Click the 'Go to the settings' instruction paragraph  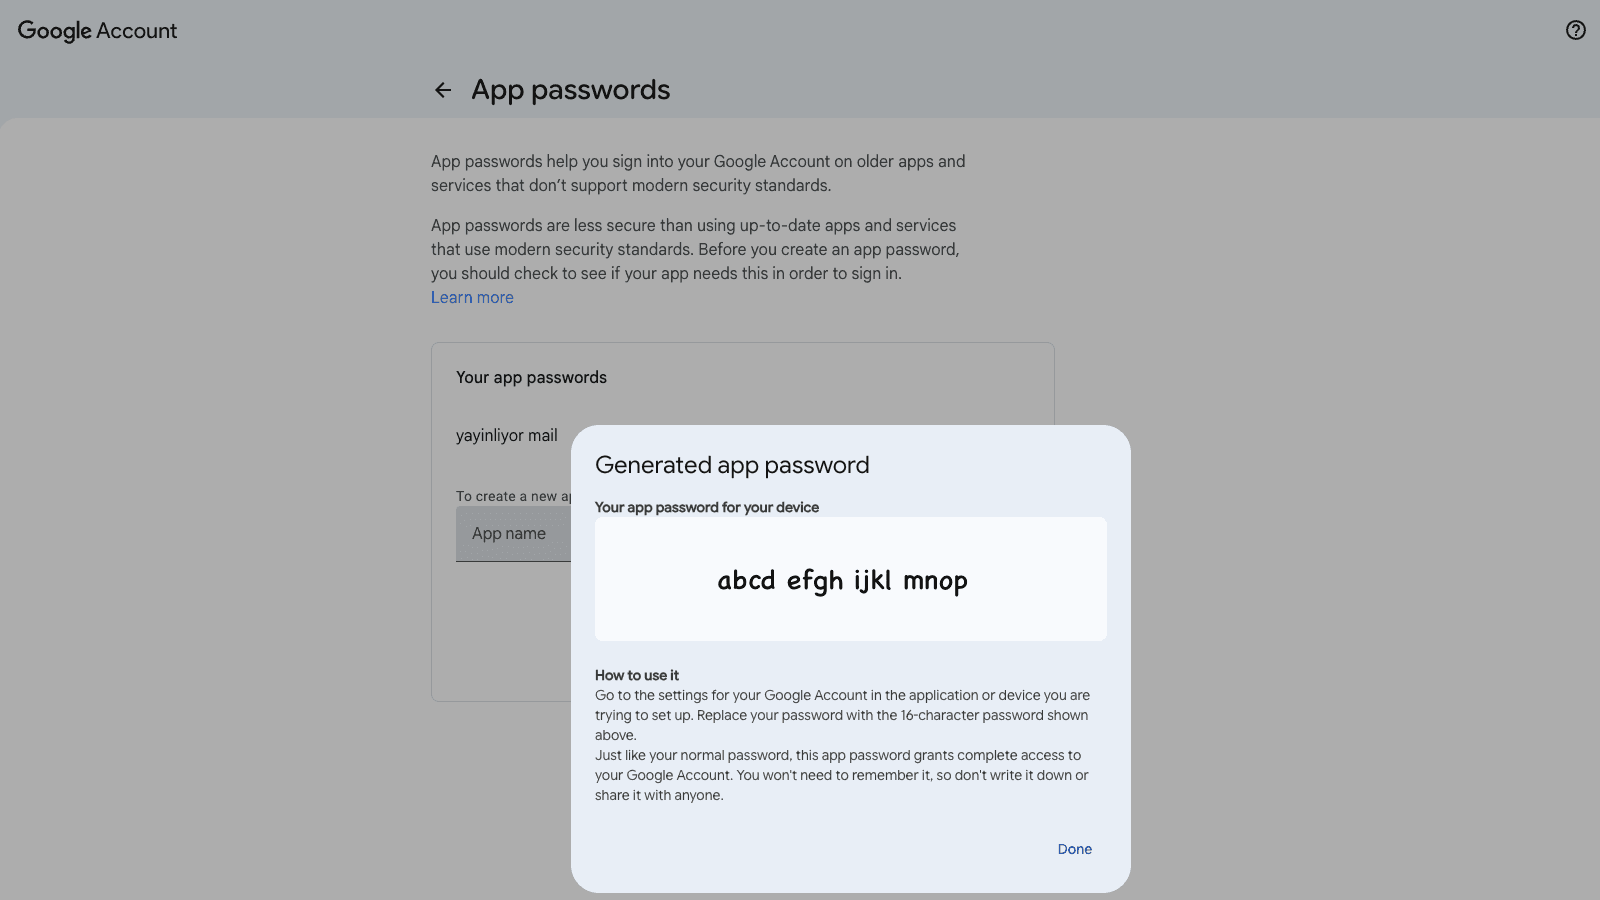click(x=842, y=715)
